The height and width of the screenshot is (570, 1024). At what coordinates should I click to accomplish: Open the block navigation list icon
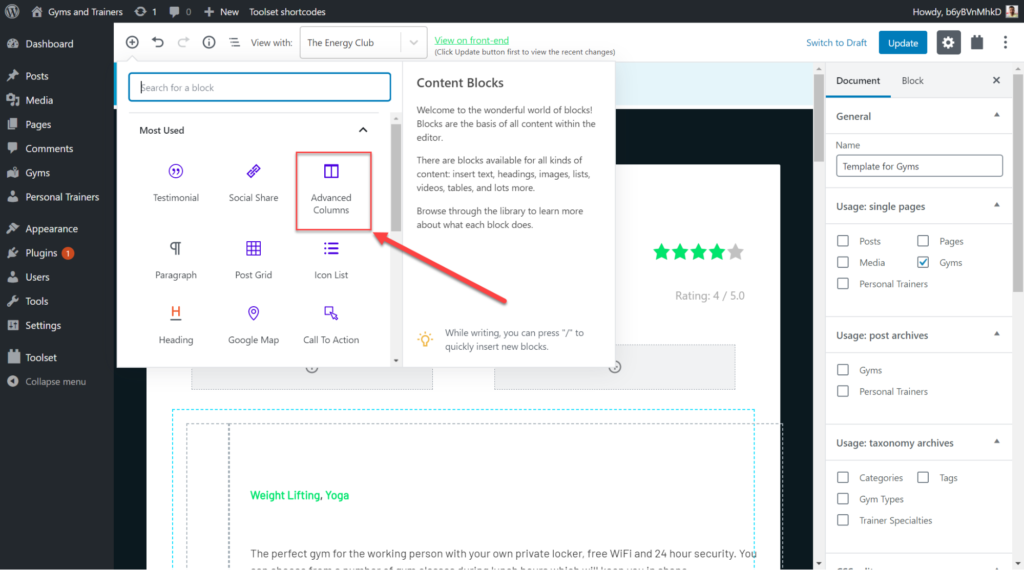pos(234,42)
